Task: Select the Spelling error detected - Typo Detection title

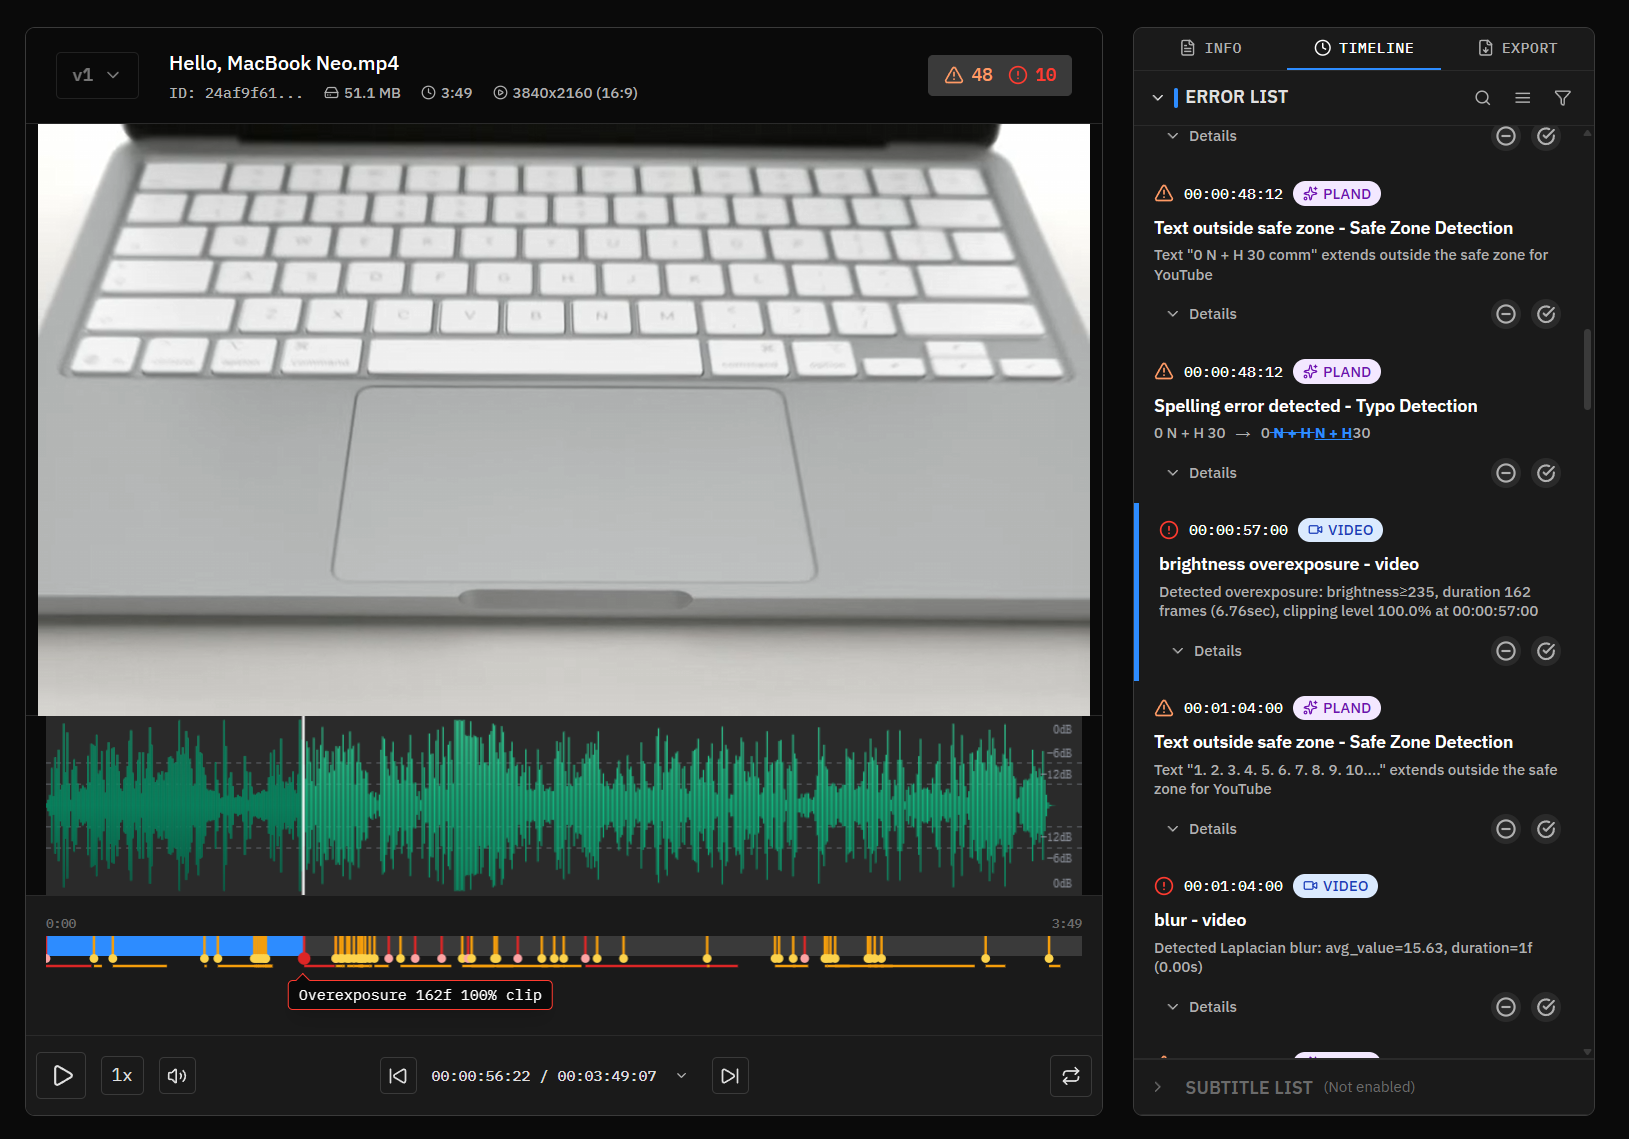Action: (x=1315, y=406)
